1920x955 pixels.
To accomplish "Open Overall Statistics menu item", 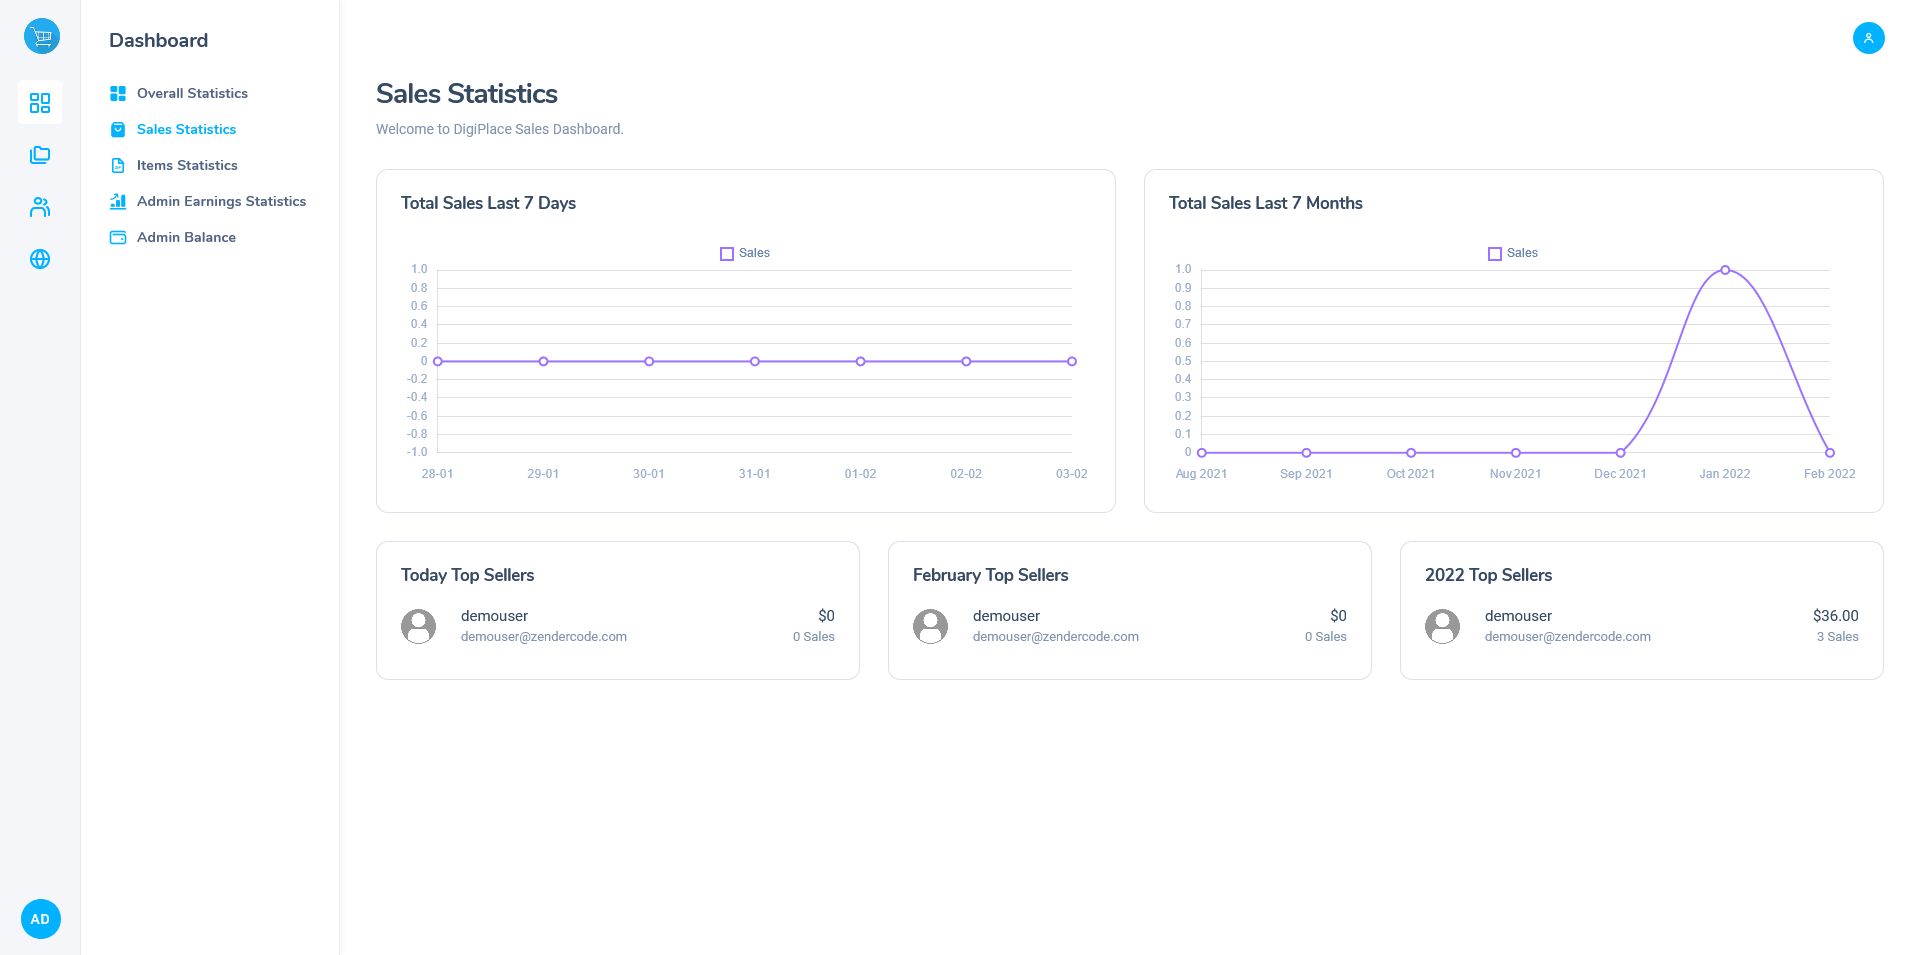I will coord(192,93).
